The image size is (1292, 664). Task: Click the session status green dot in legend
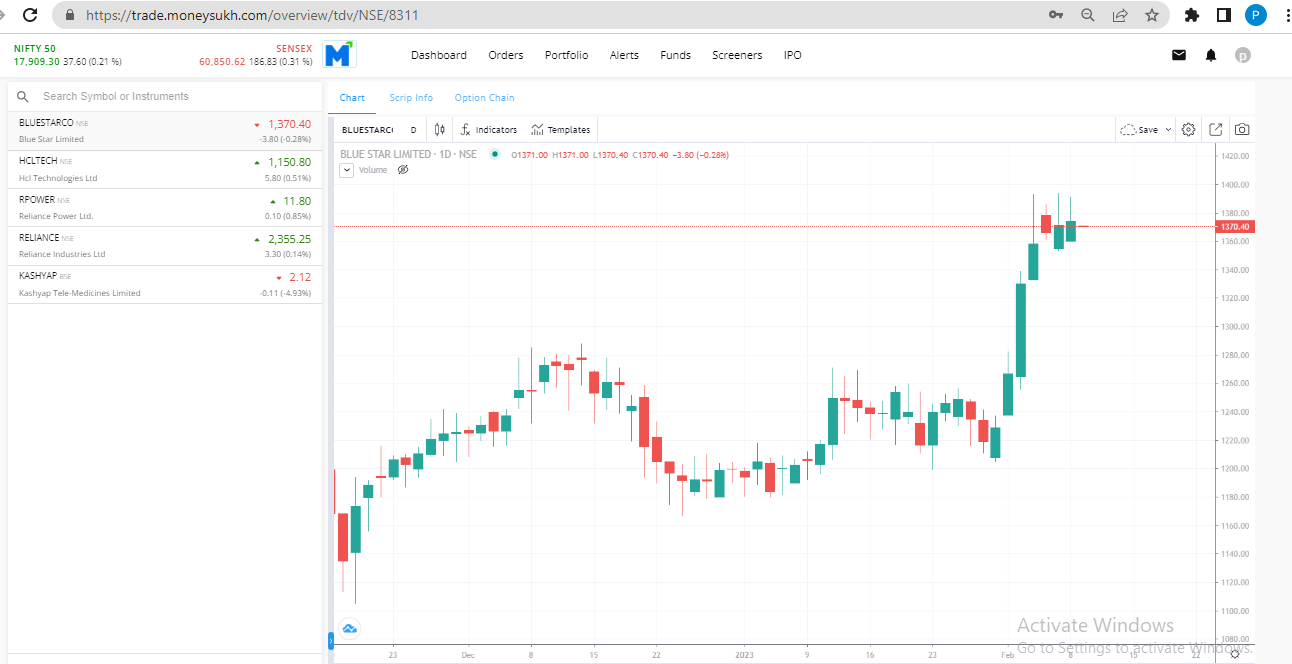click(494, 155)
